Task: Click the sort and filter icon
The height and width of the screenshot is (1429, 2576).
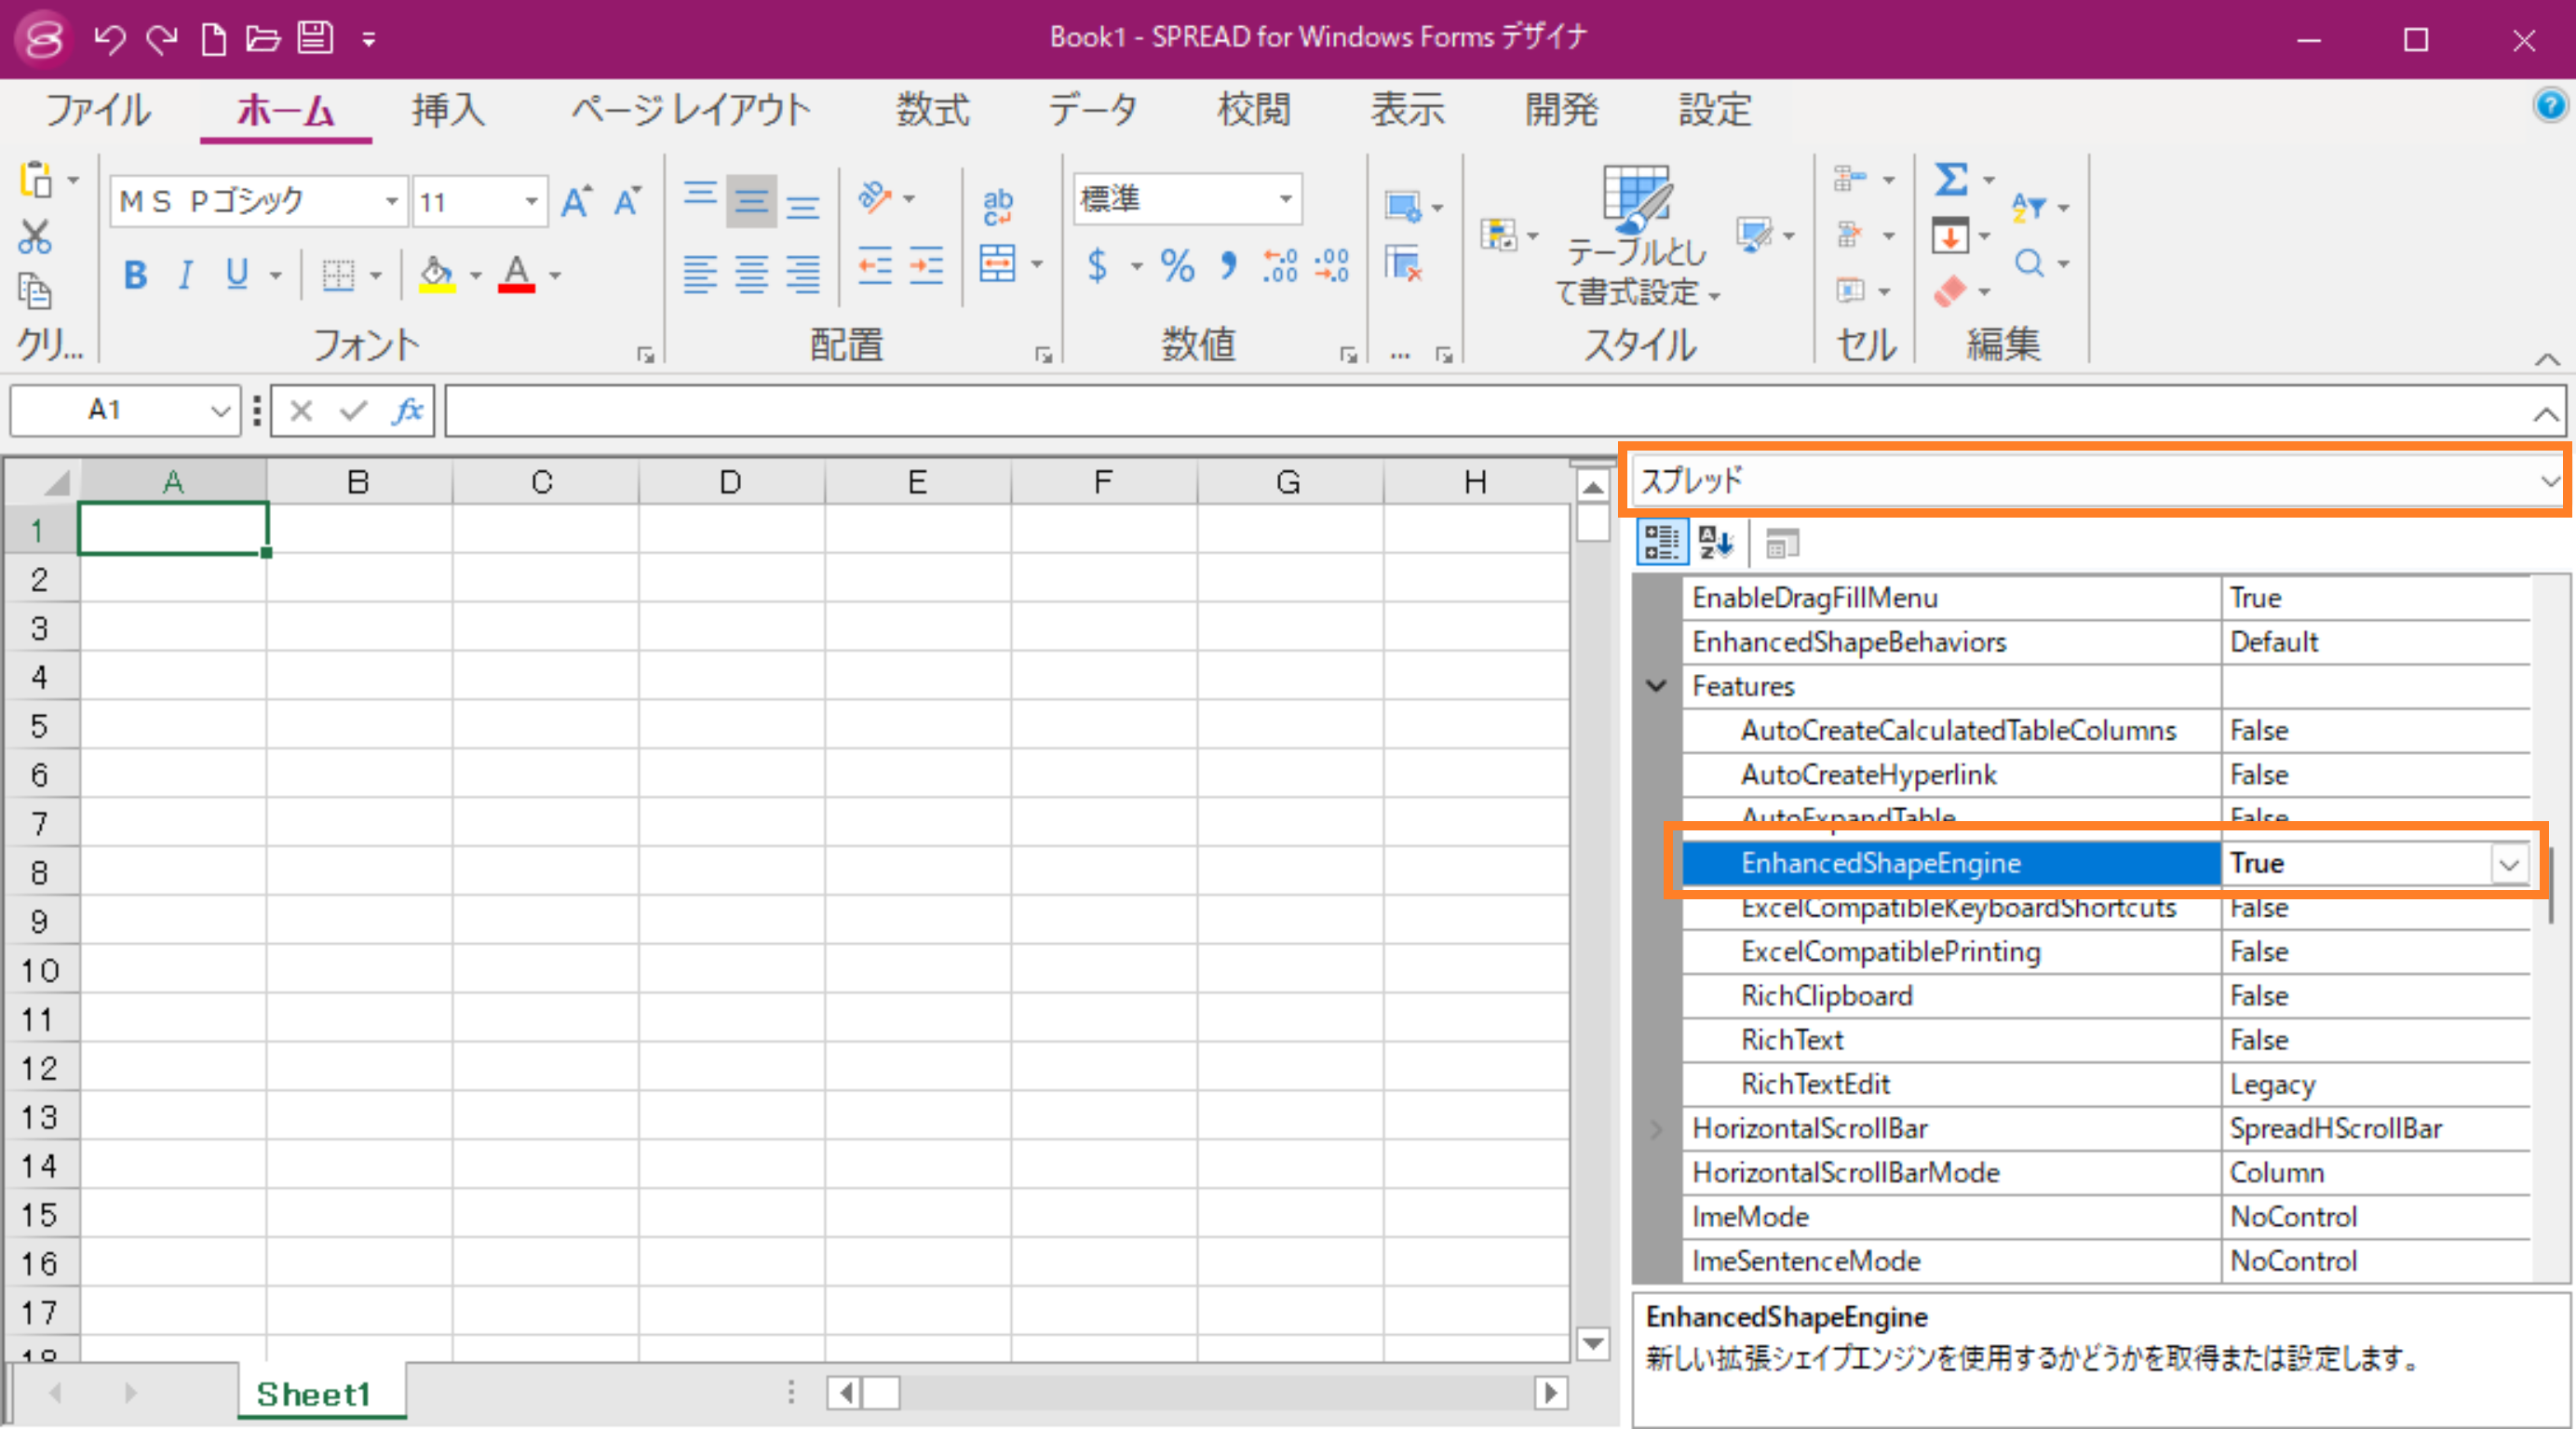Action: pos(2028,207)
